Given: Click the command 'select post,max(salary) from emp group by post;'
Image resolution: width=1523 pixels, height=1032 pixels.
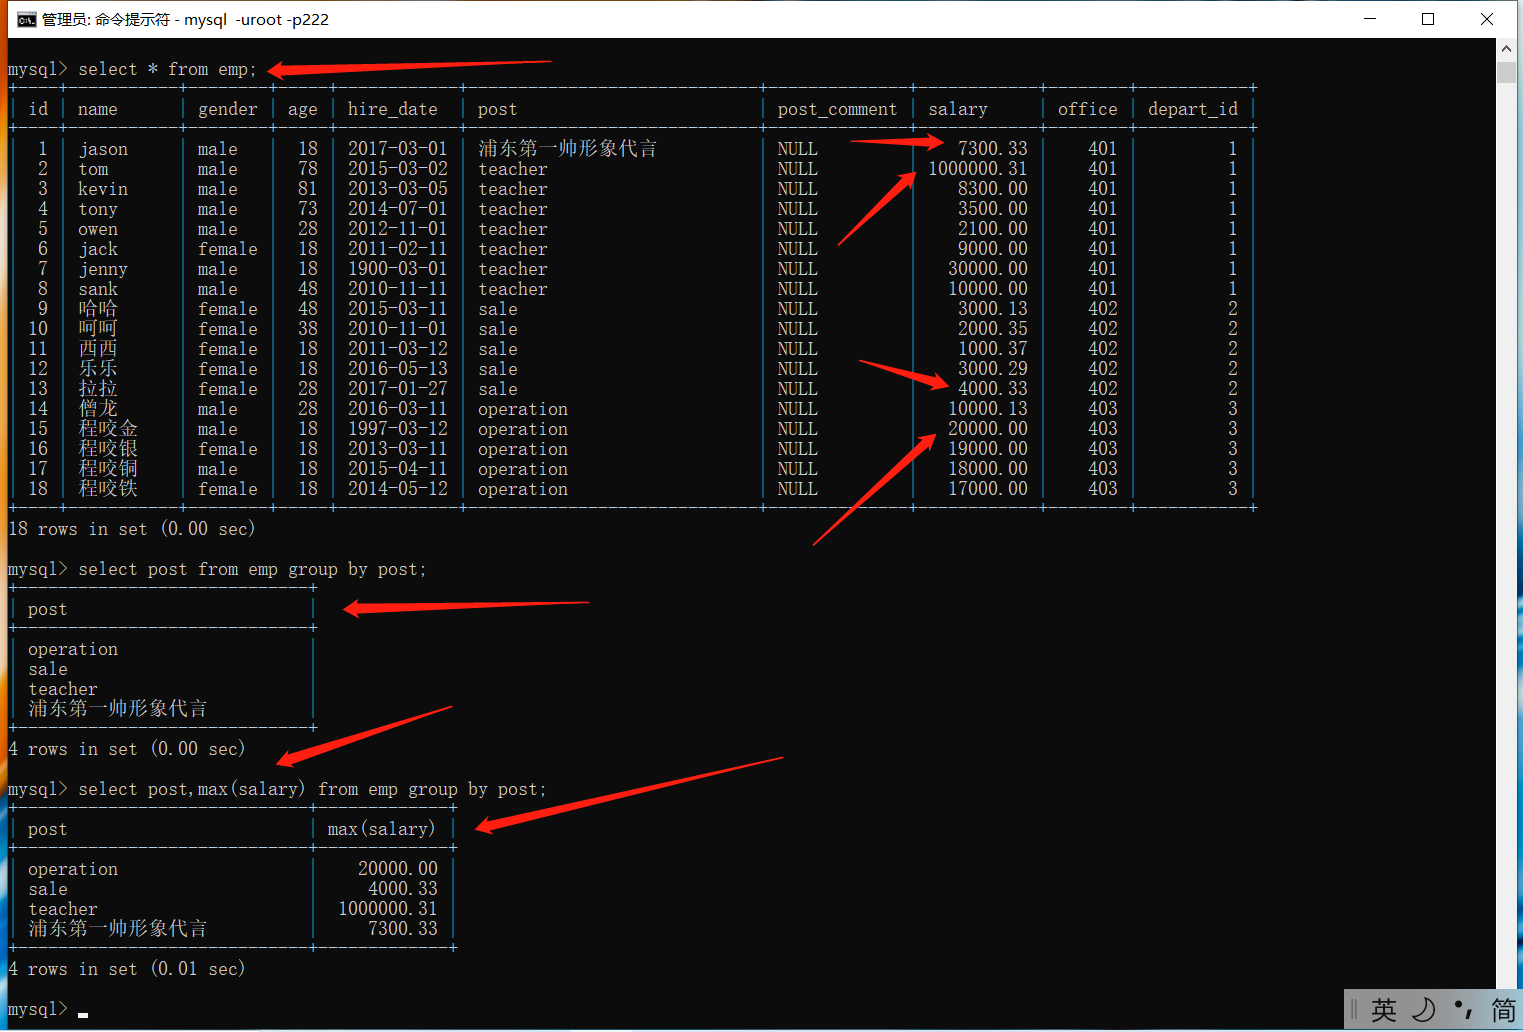Looking at the screenshot, I should pos(312,789).
